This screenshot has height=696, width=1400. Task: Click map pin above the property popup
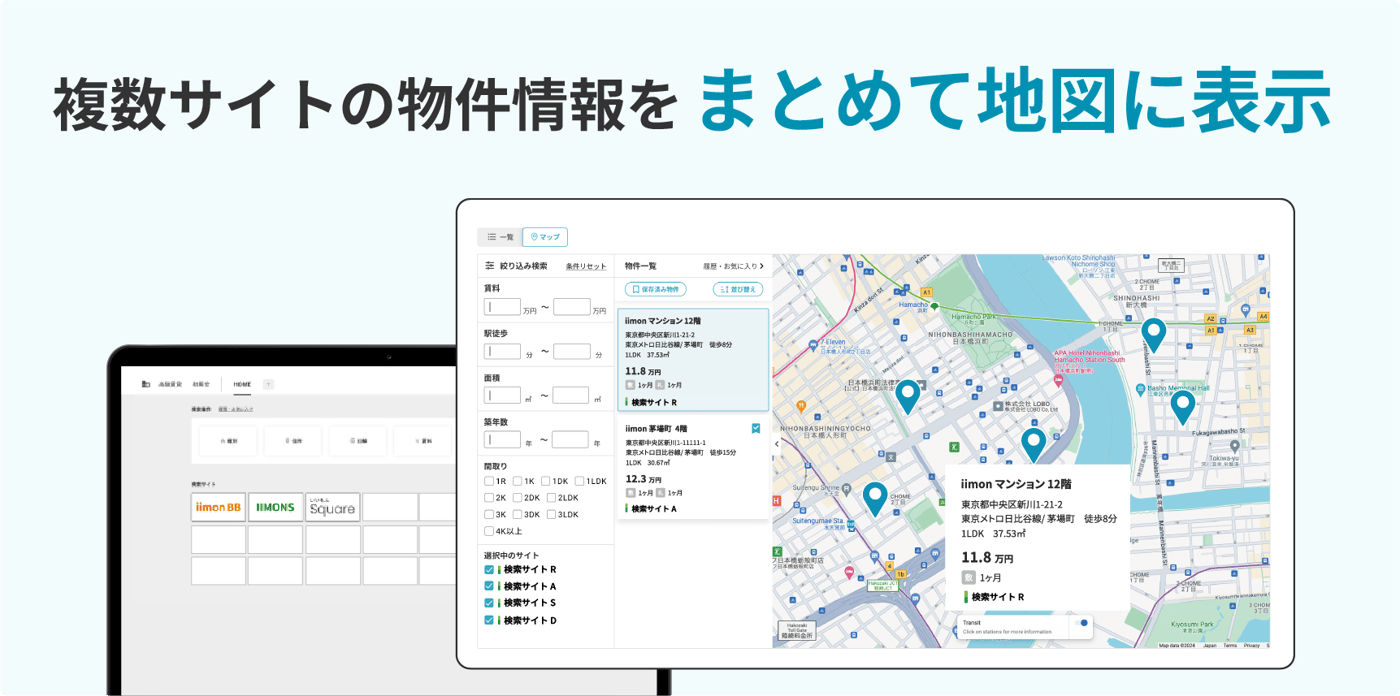pos(1033,444)
